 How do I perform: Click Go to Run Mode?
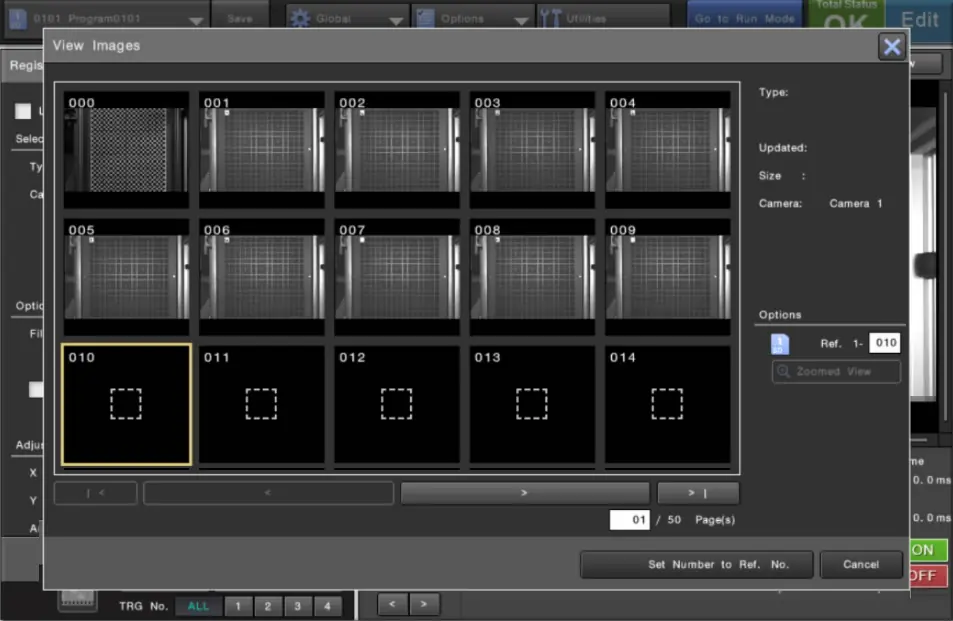pyautogui.click(x=745, y=18)
